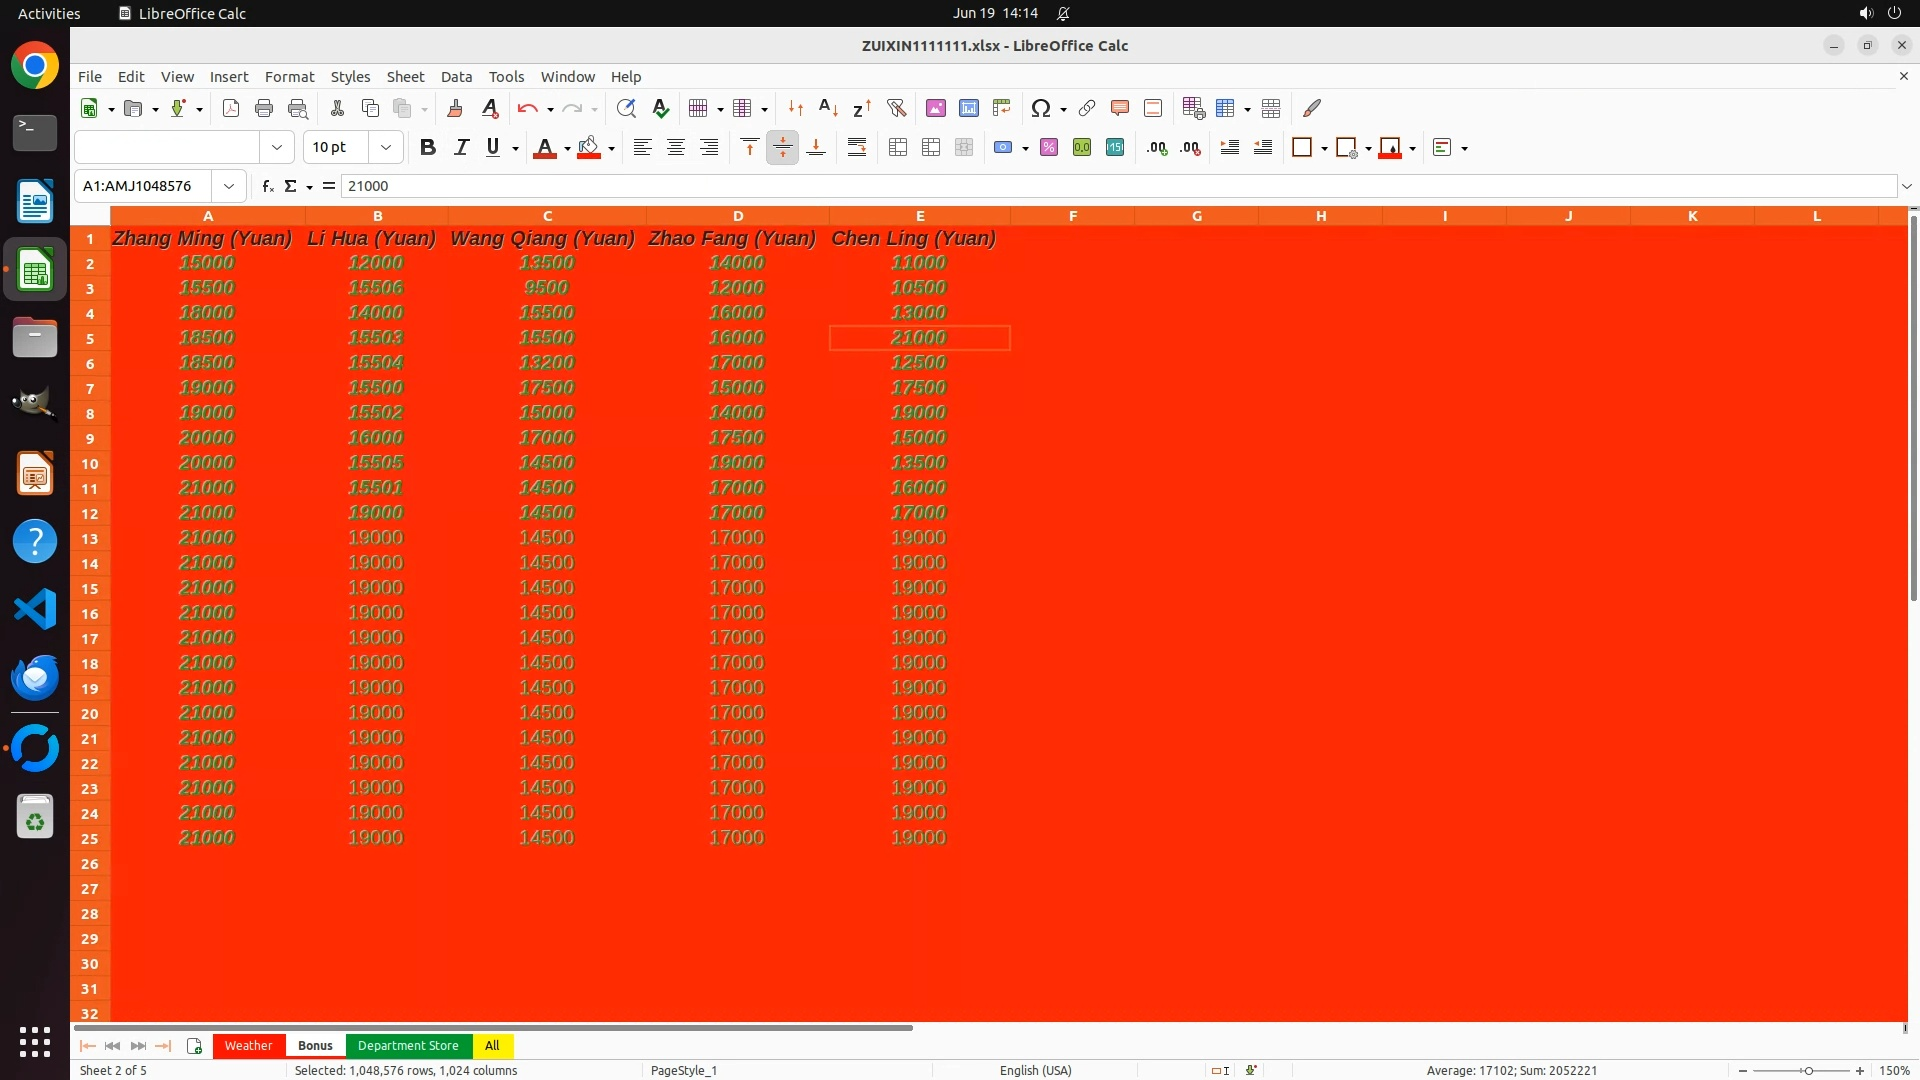Toggle Bold formatting

pyautogui.click(x=428, y=148)
